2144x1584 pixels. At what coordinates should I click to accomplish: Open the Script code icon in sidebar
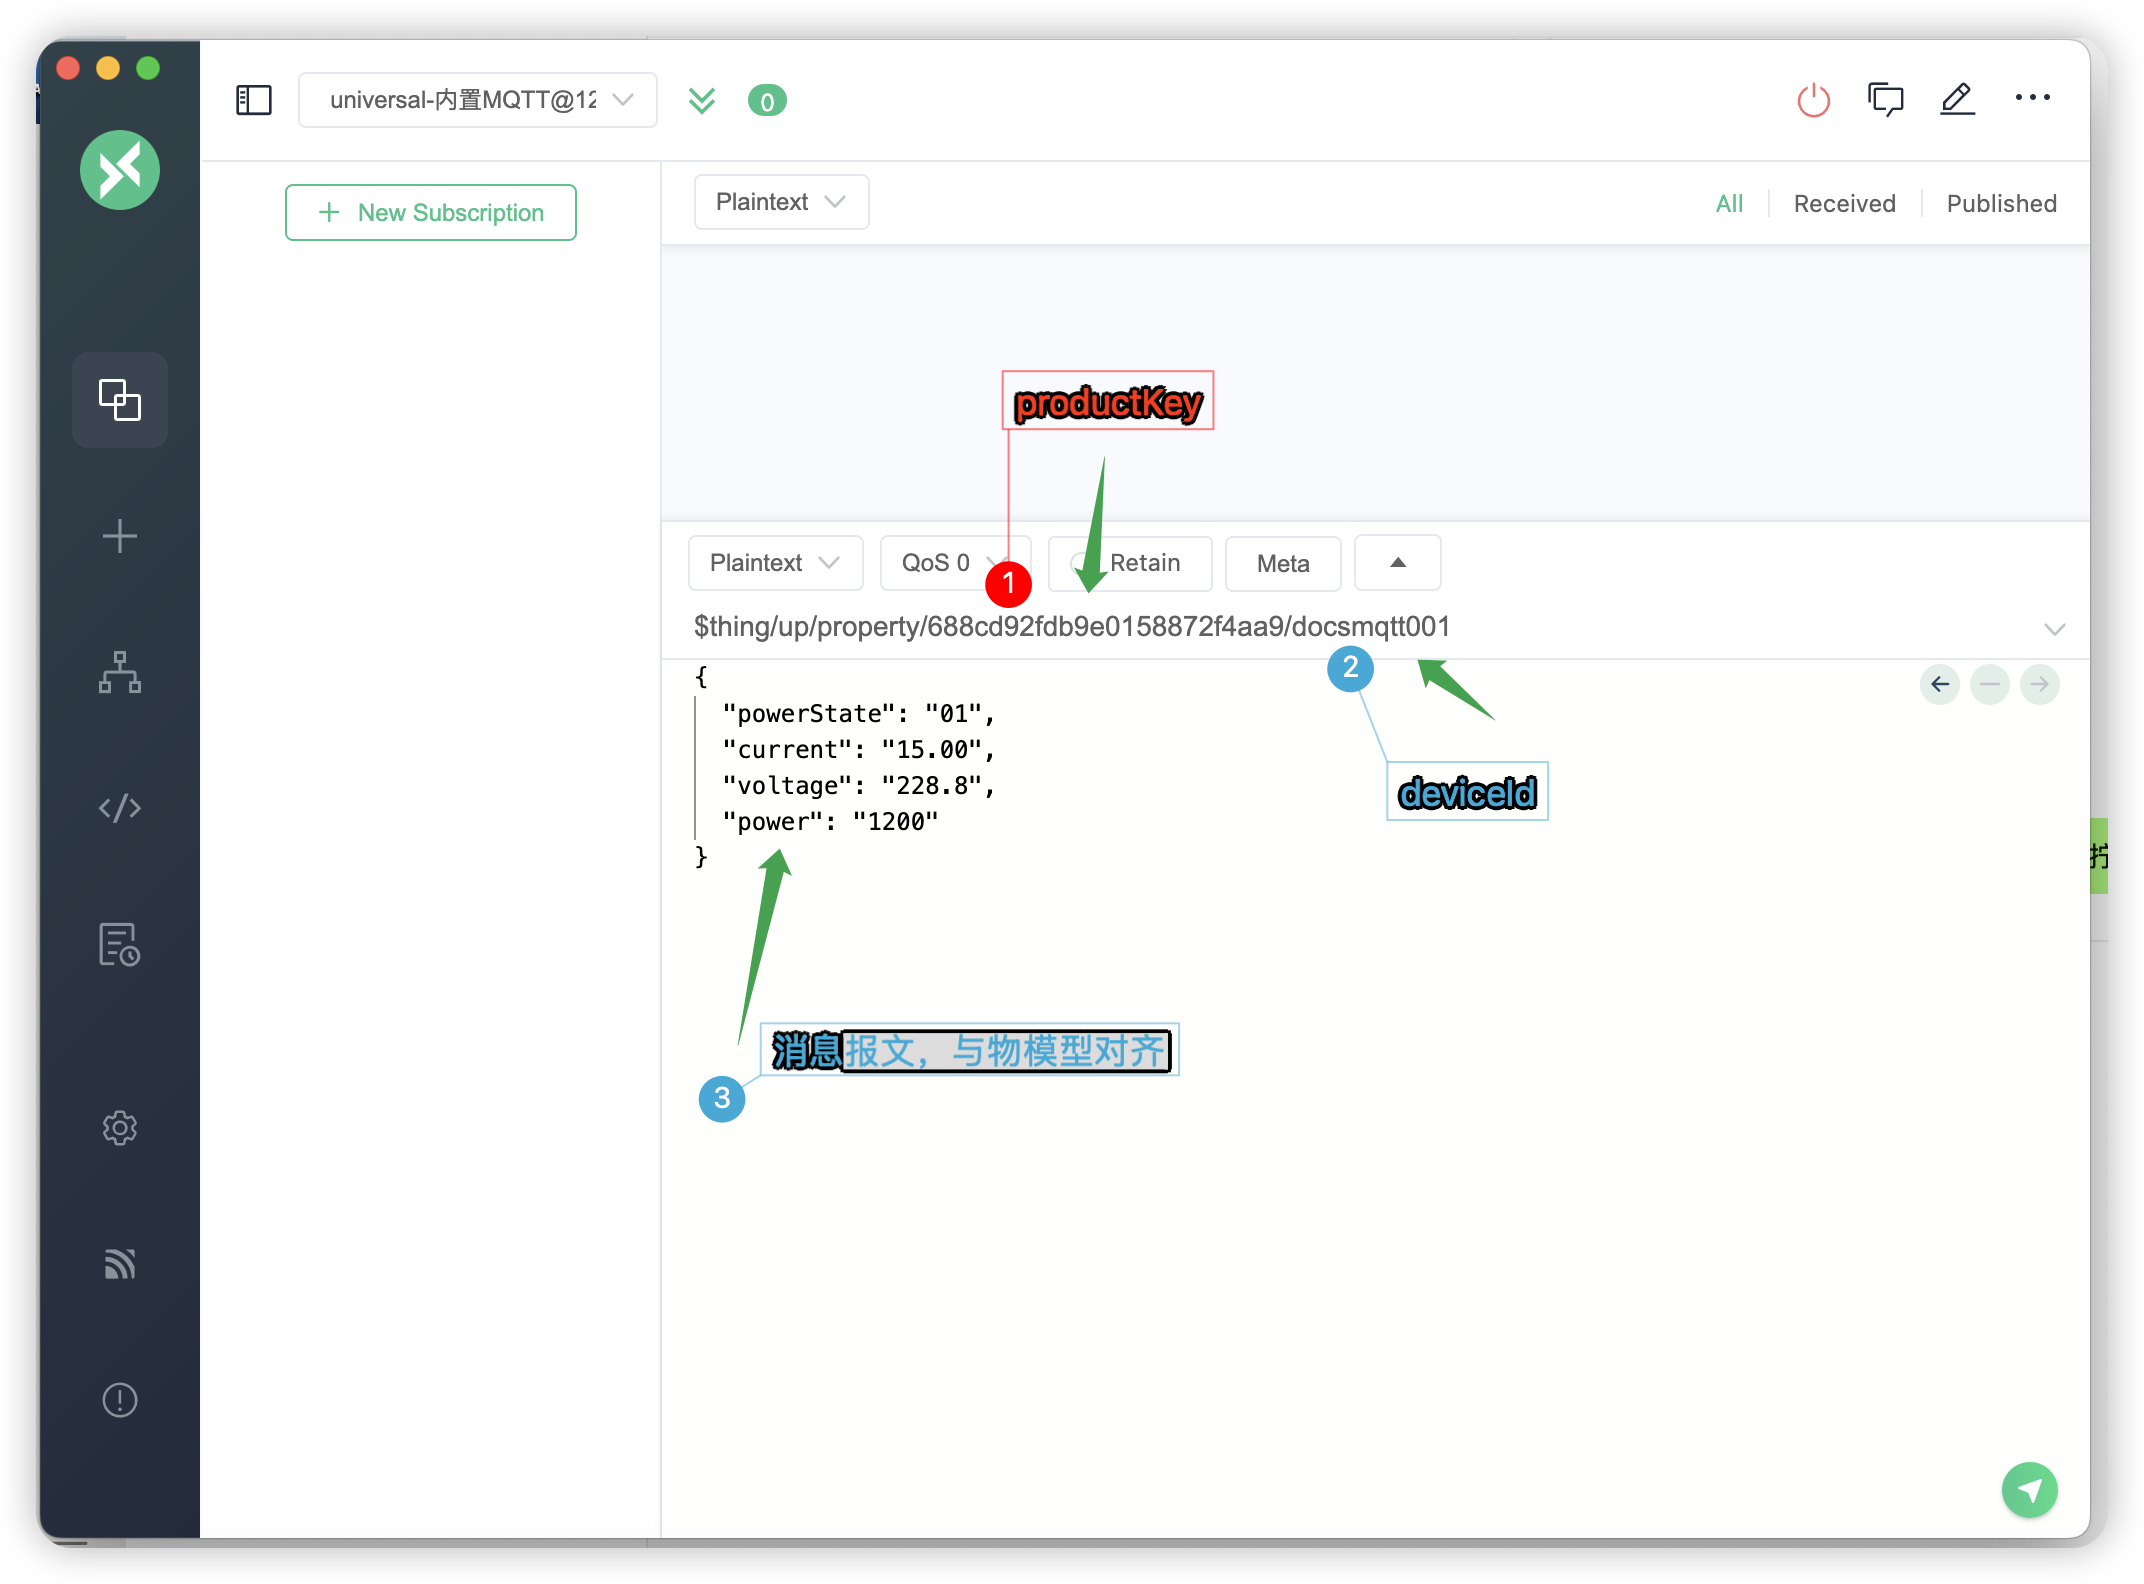(x=120, y=807)
